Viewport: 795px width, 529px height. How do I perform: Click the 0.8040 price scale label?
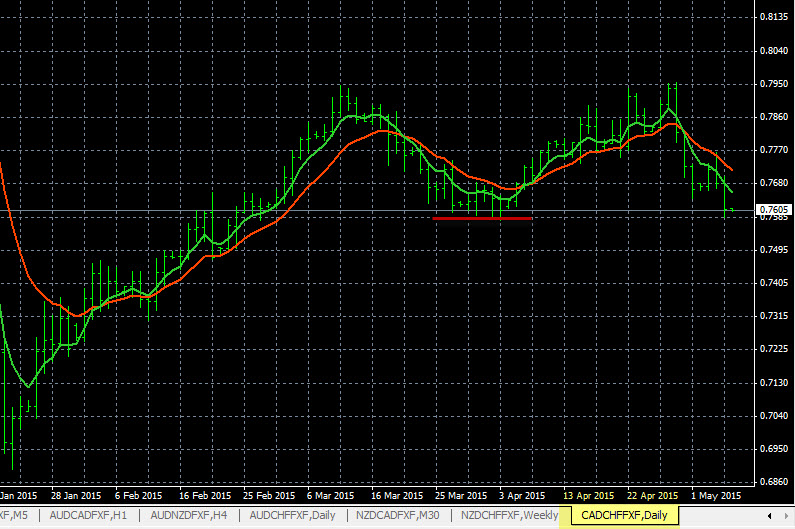[x=774, y=51]
